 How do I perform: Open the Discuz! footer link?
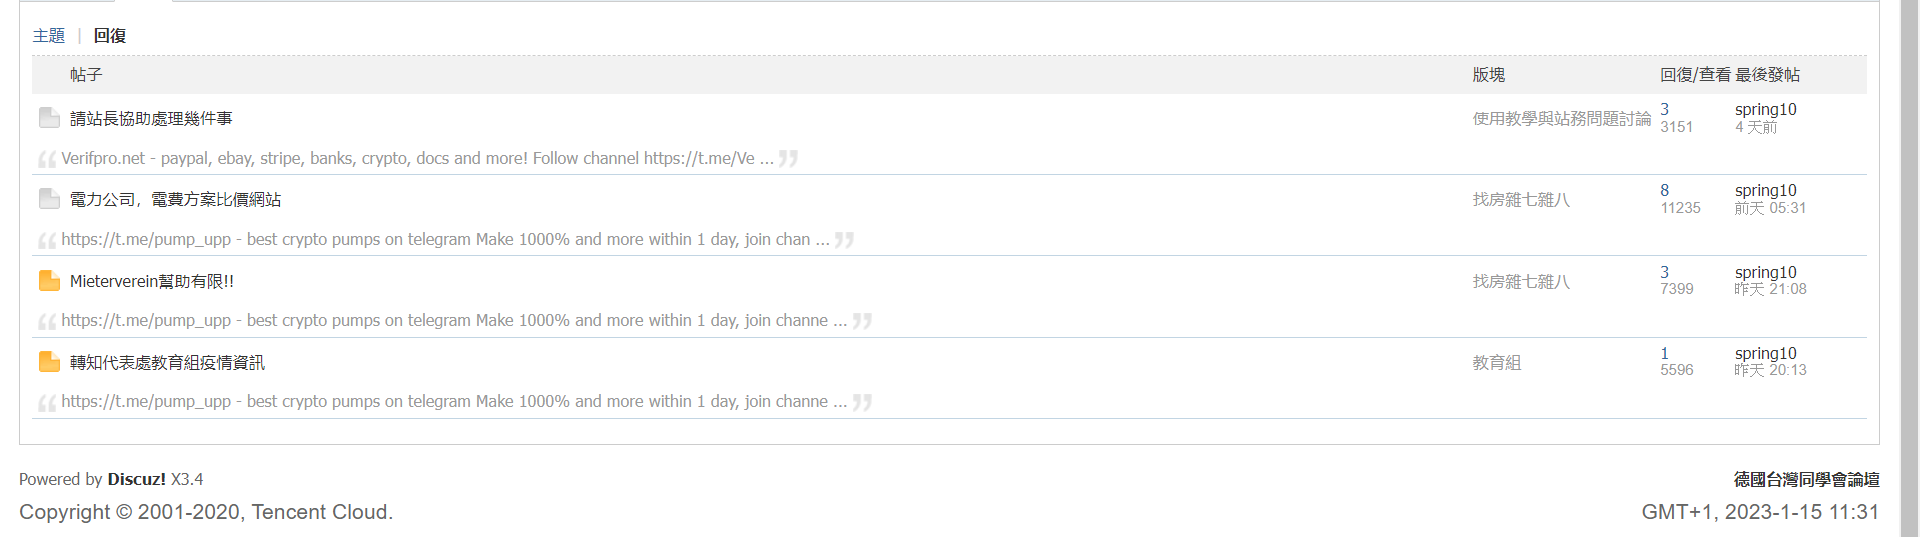[136, 480]
